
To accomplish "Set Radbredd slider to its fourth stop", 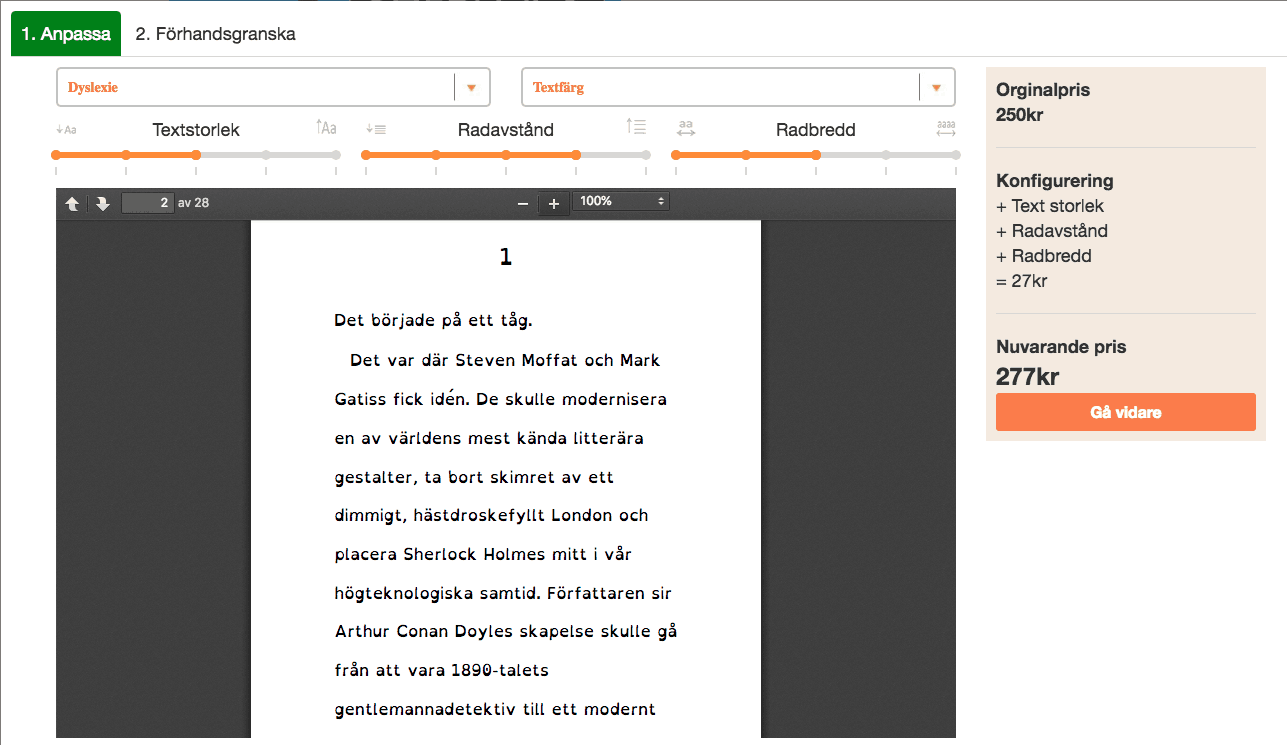I will [x=886, y=155].
